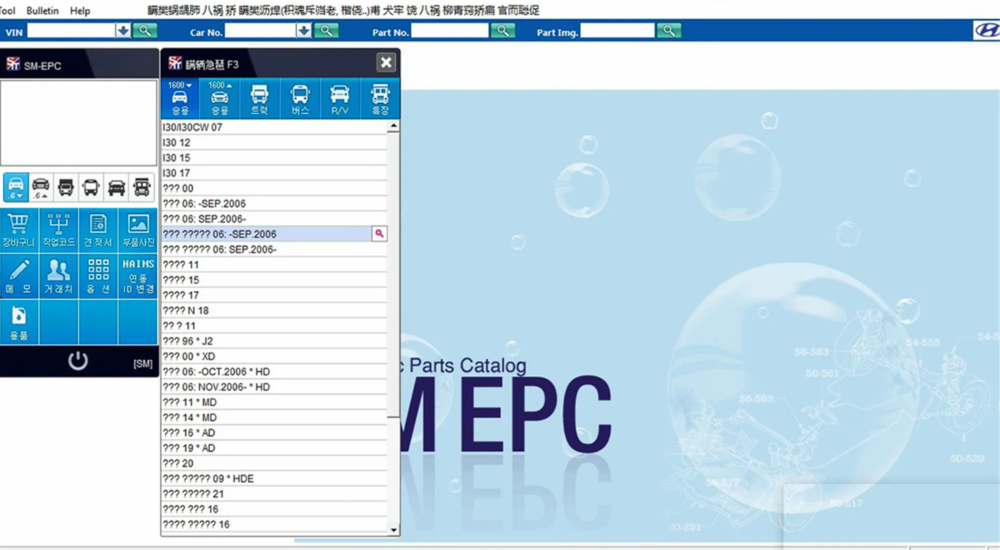The width and height of the screenshot is (1000, 550).
Task: Select 'I30 17' in the list
Action: pos(274,173)
